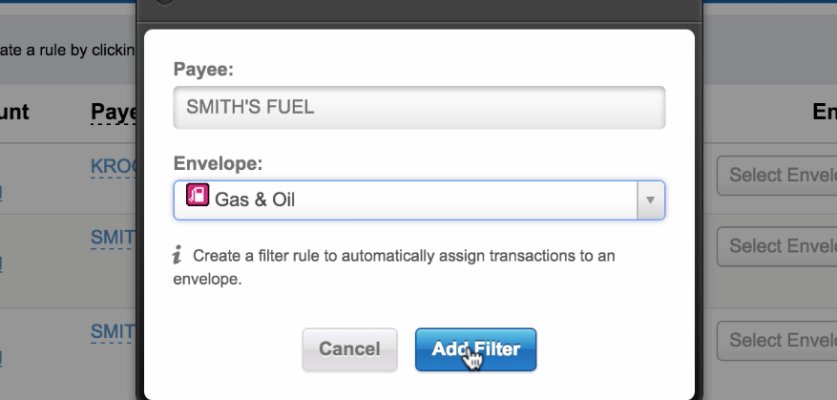Click the dark title bar above the dialog

click(x=419, y=11)
